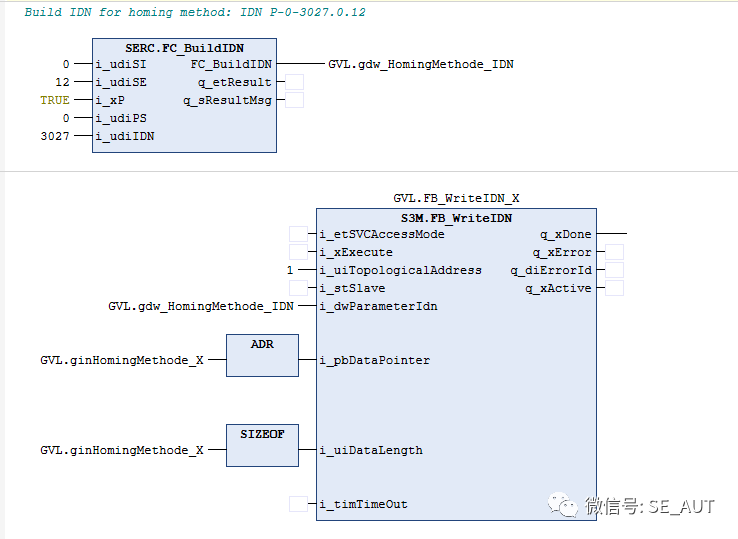Select the S3M.FB_WriteIDN block header

pyautogui.click(x=455, y=217)
